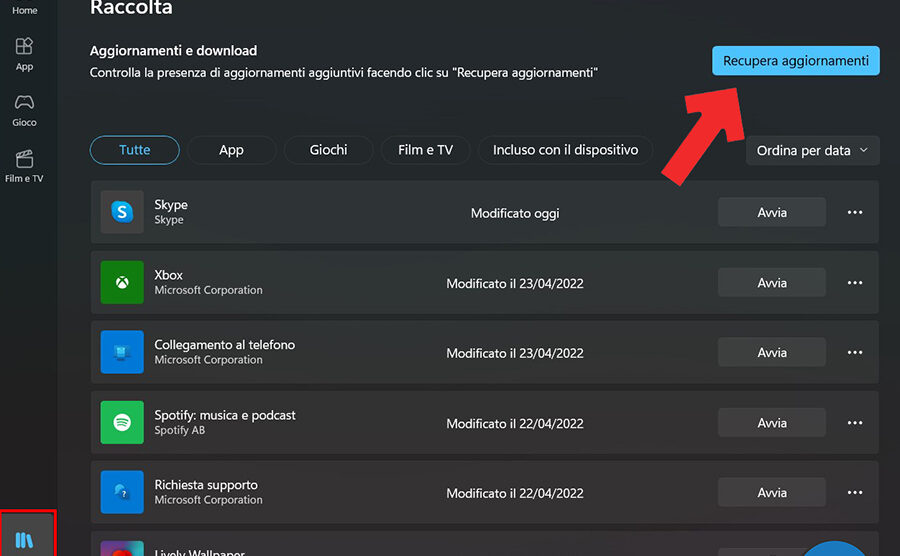The height and width of the screenshot is (556, 900).
Task: Open more options for Spotify
Action: tap(854, 423)
